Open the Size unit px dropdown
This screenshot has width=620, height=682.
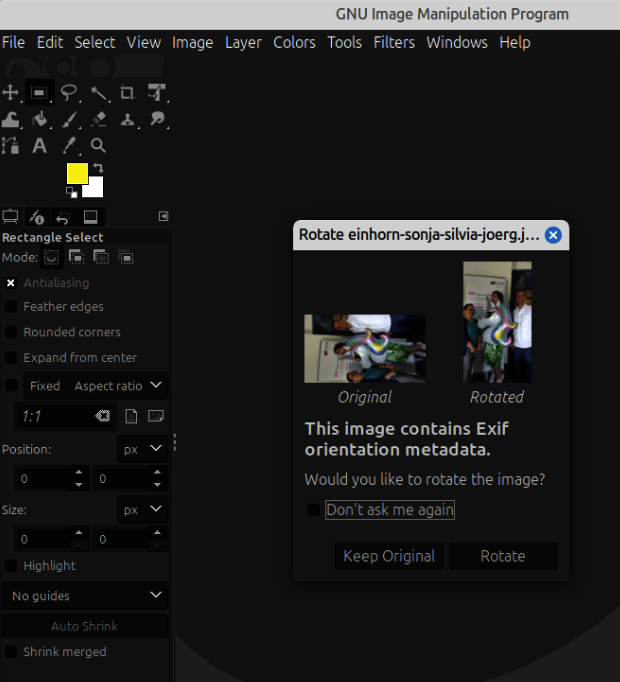click(x=142, y=509)
